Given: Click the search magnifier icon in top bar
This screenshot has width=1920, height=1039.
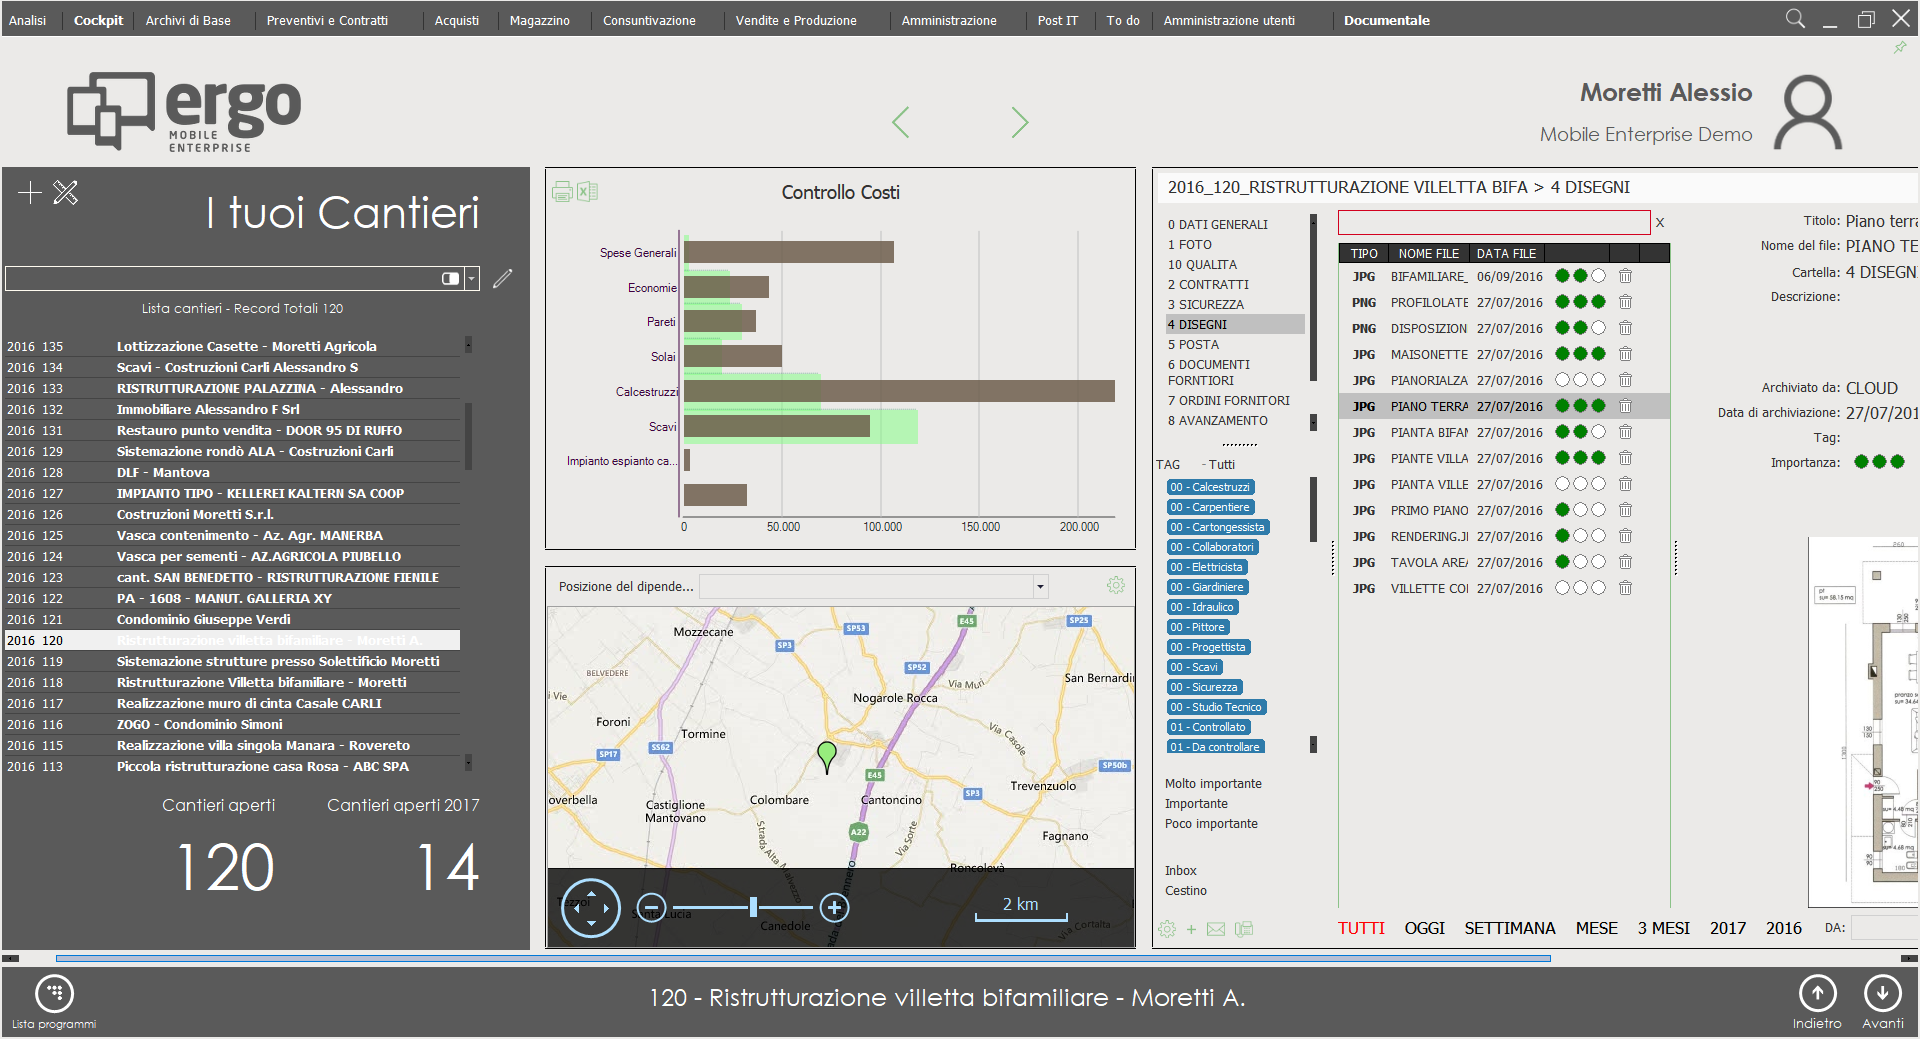Looking at the screenshot, I should (1796, 19).
